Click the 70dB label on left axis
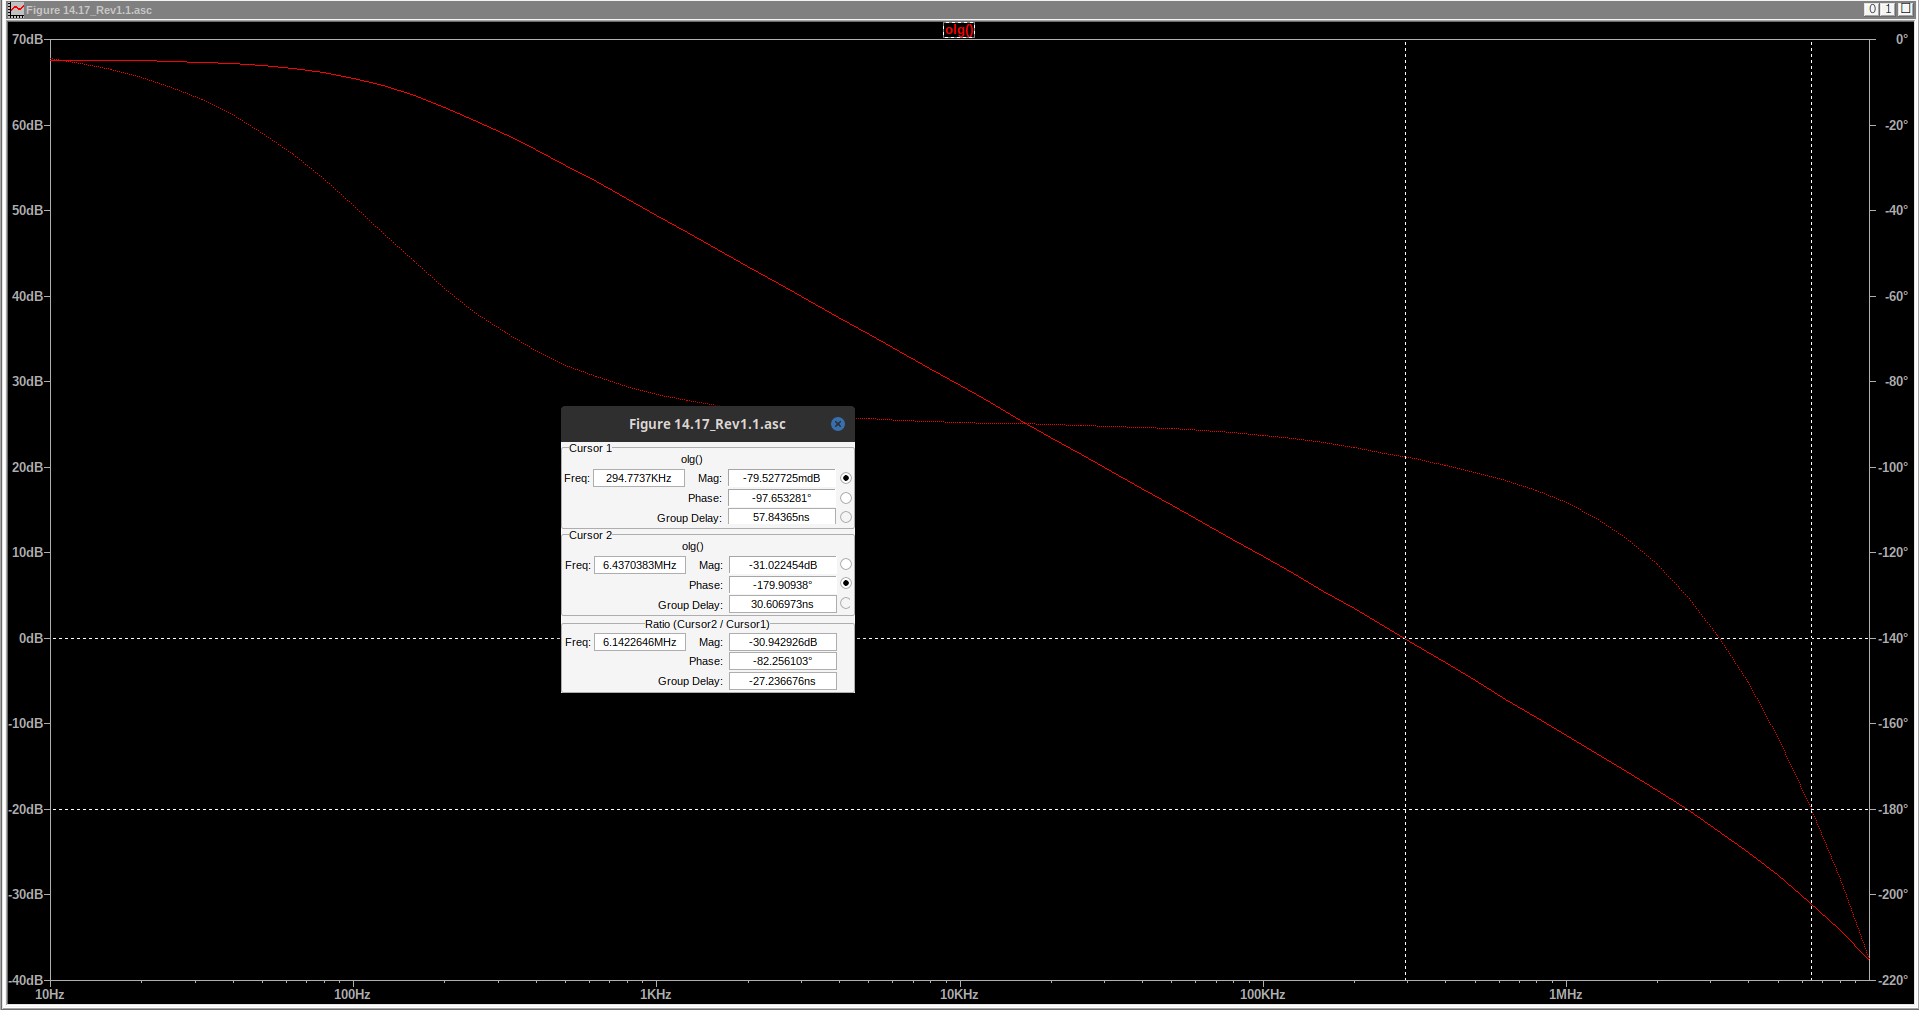Image resolution: width=1919 pixels, height=1010 pixels. [x=27, y=40]
